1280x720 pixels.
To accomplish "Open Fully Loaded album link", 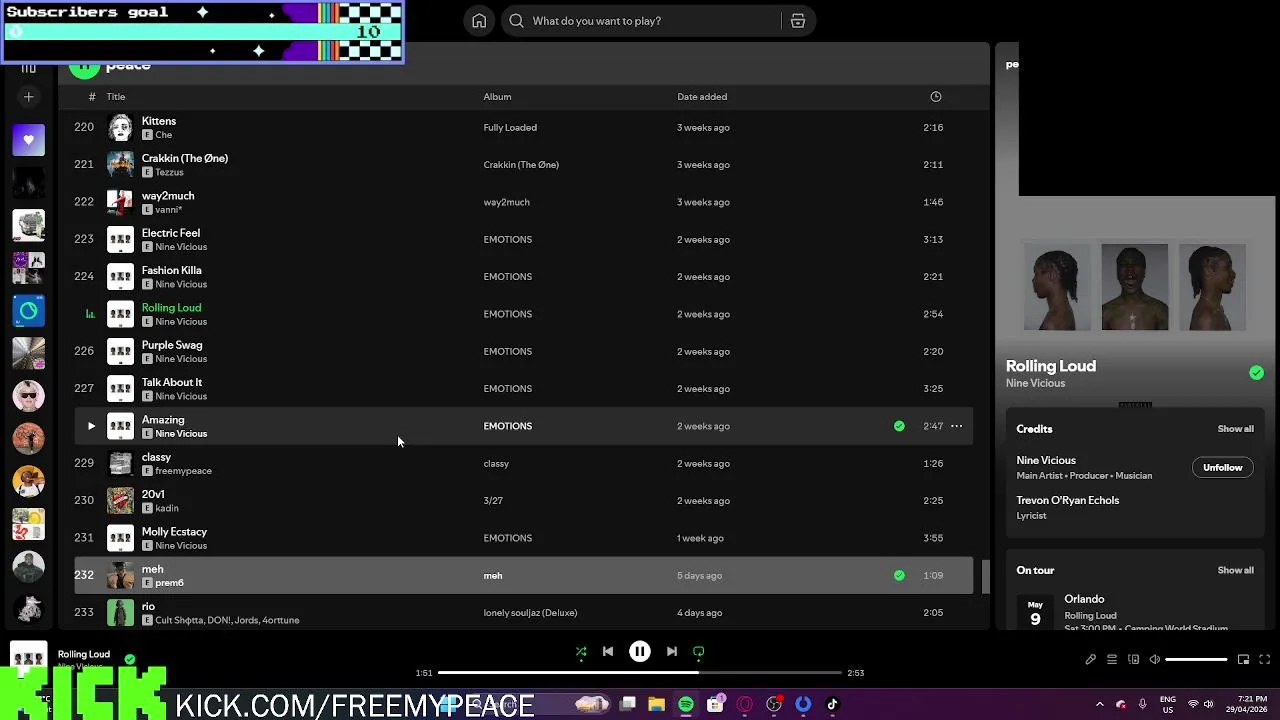I will pos(510,128).
